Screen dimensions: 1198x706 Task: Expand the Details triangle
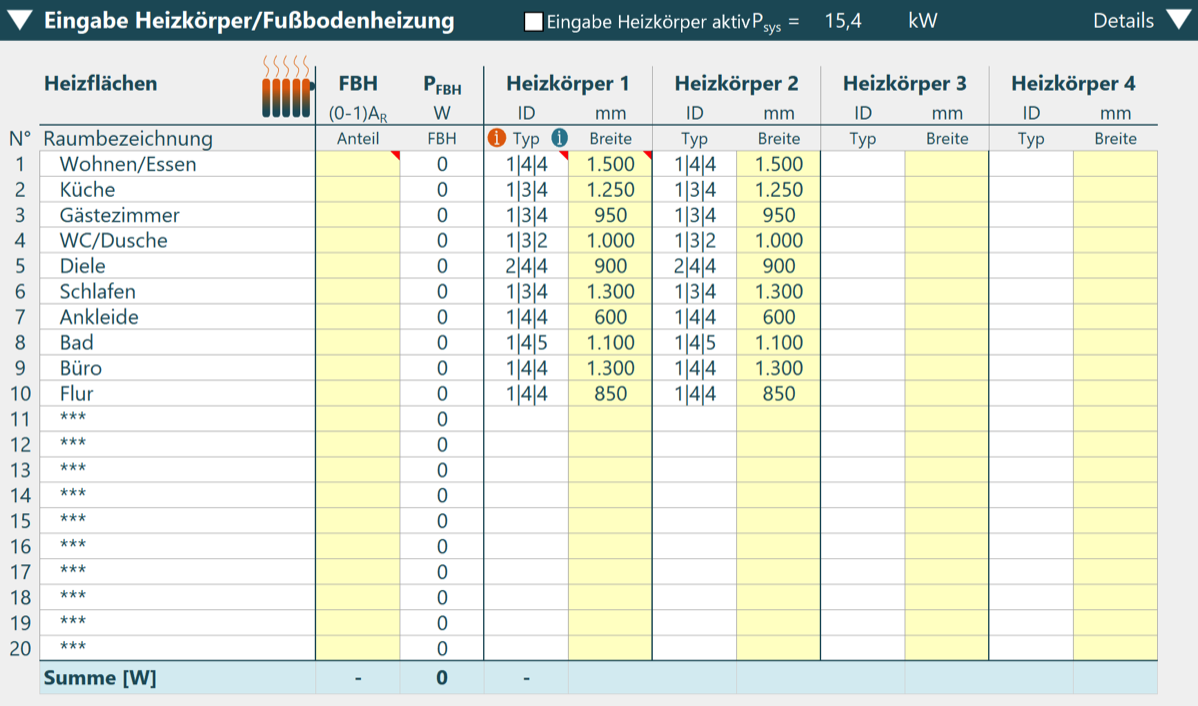coord(1180,21)
